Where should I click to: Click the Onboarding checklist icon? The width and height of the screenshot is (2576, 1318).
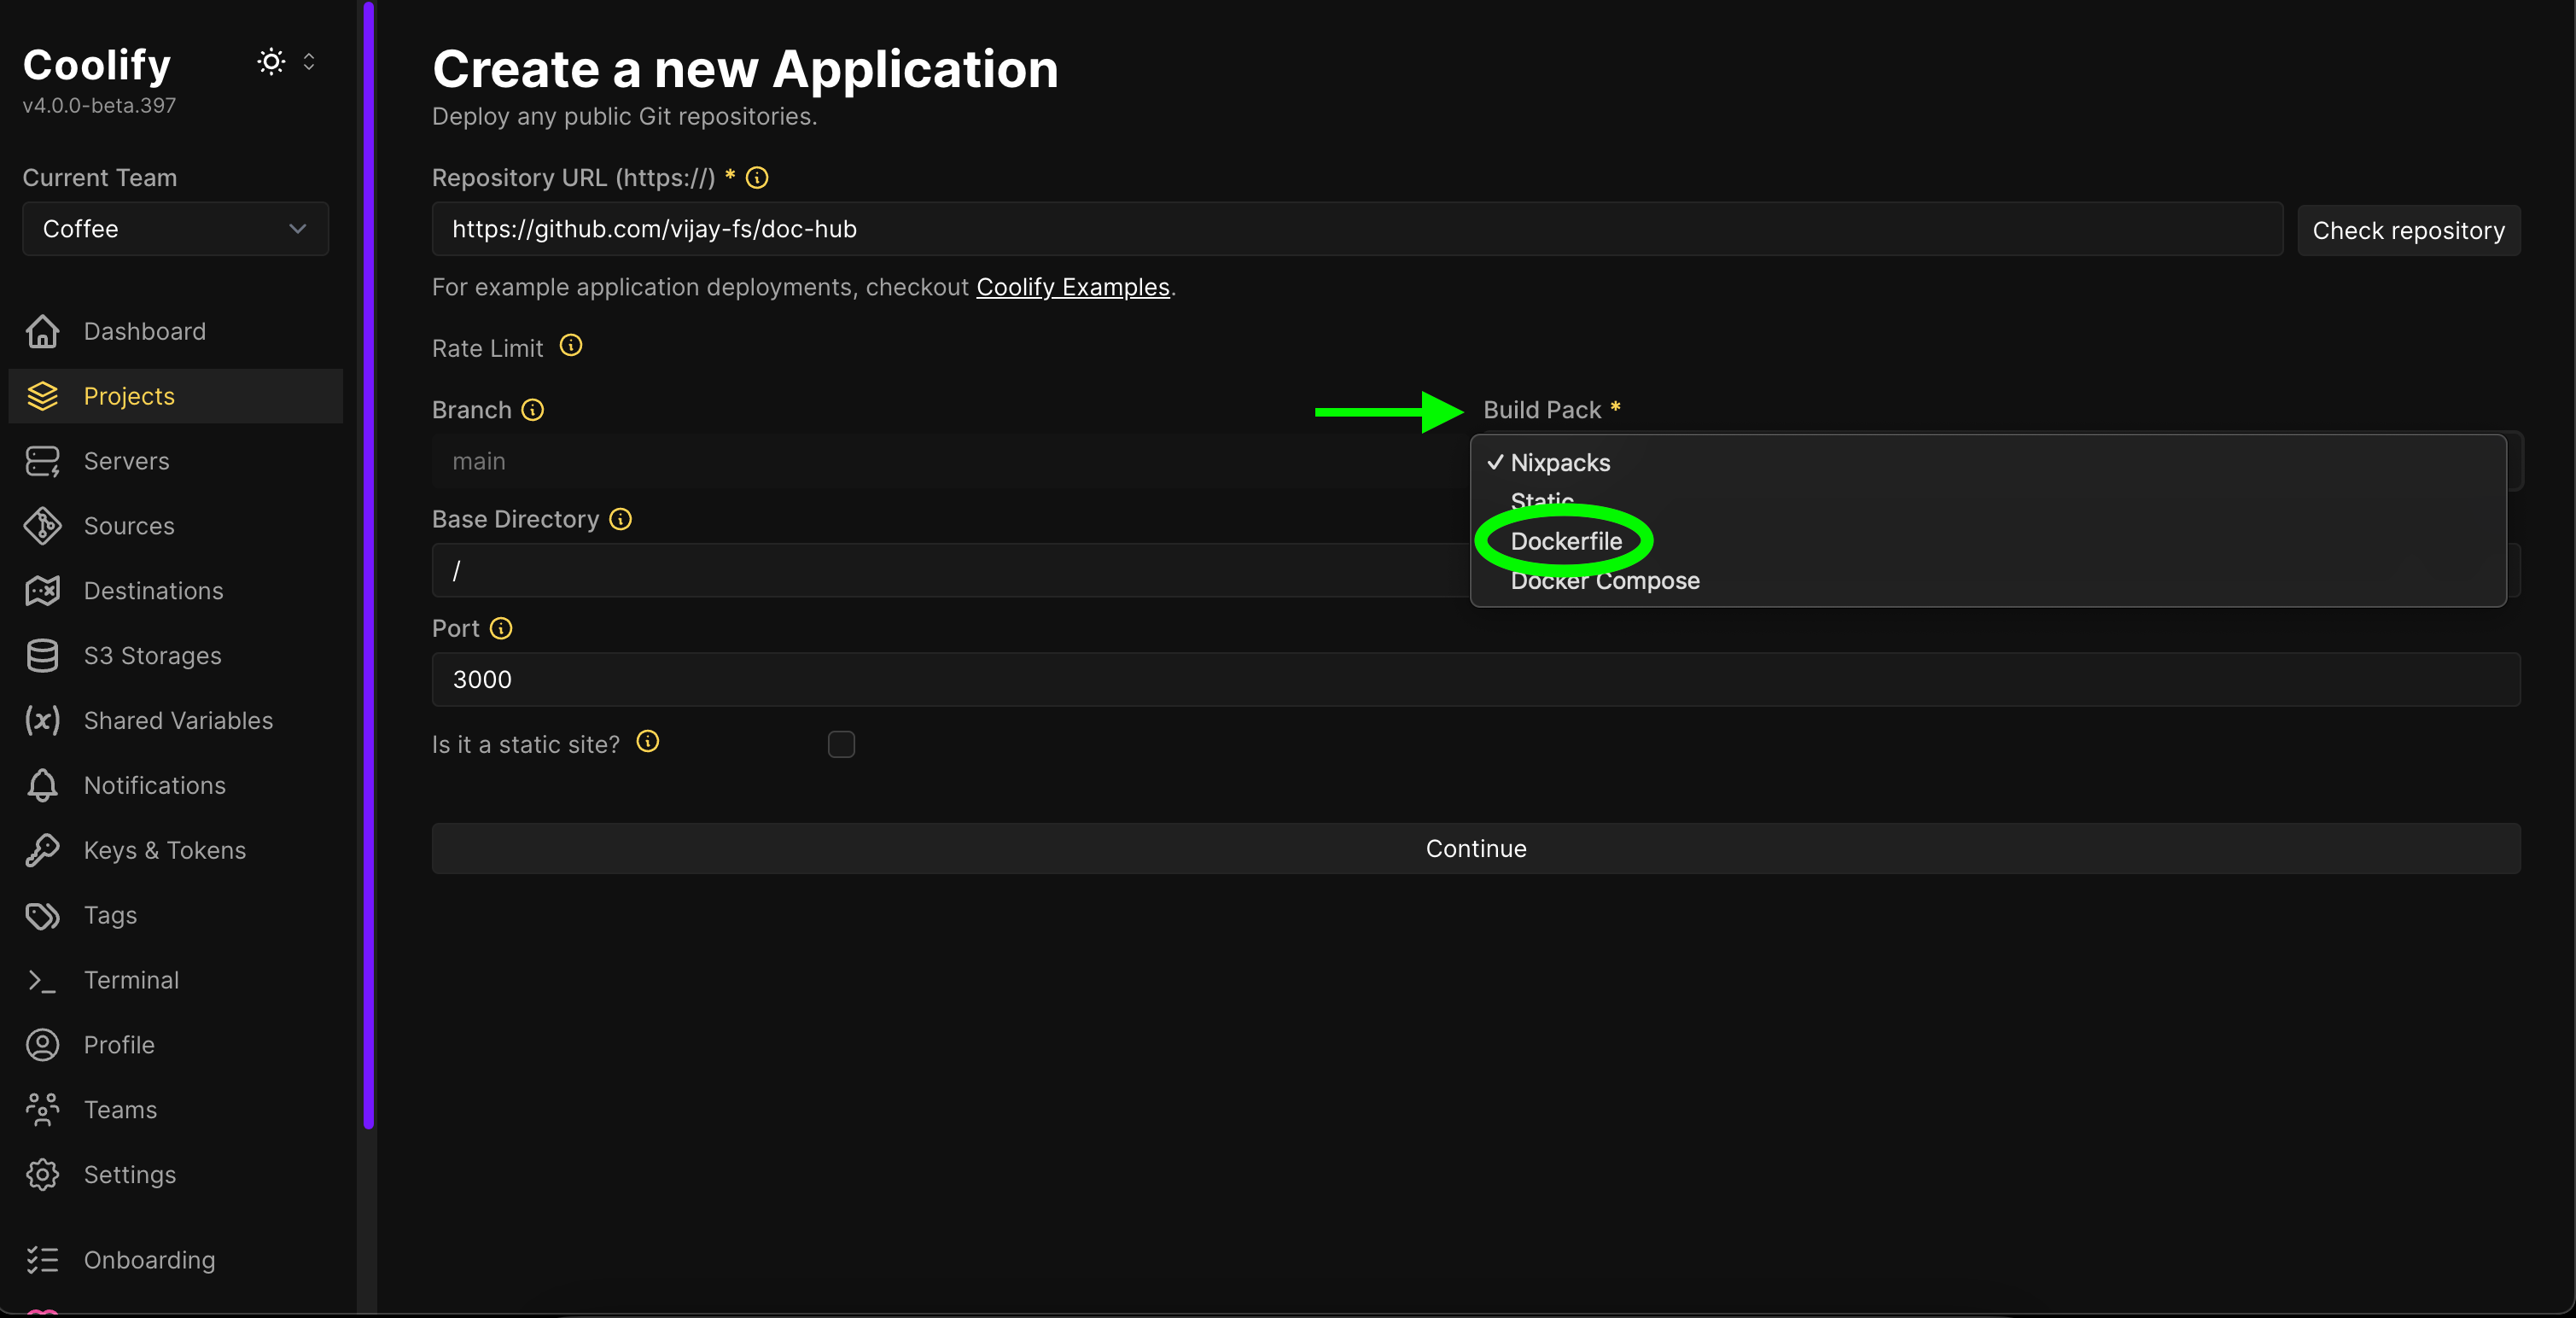point(42,1260)
